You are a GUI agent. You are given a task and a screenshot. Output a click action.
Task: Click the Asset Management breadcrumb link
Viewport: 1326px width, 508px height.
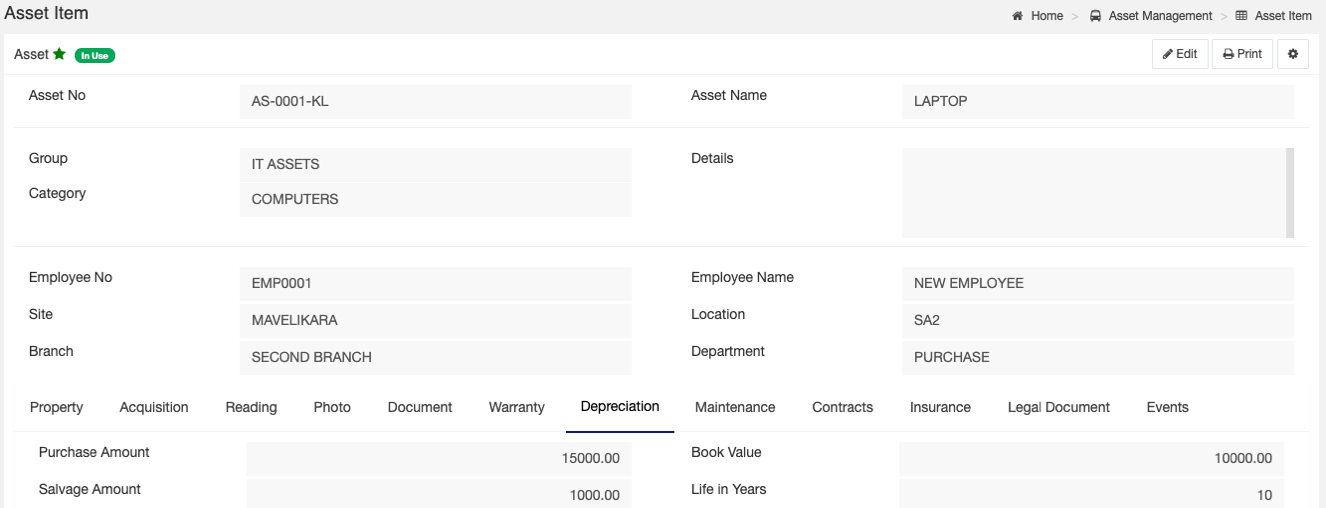[1160, 16]
